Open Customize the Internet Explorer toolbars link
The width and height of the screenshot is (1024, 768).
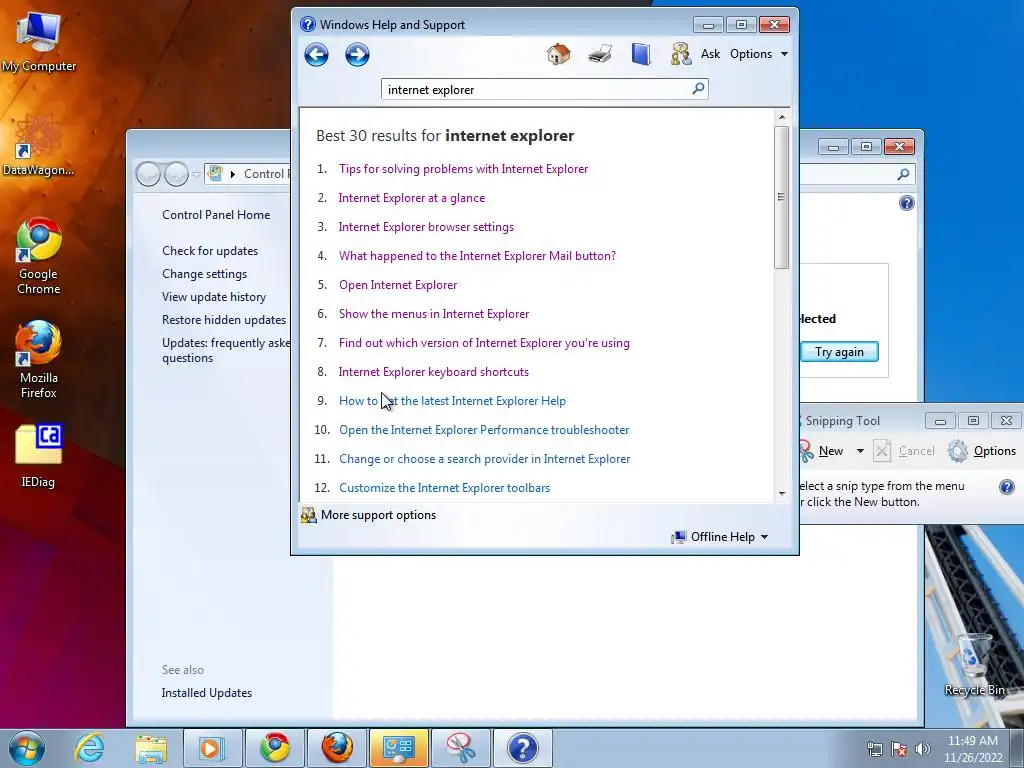444,488
